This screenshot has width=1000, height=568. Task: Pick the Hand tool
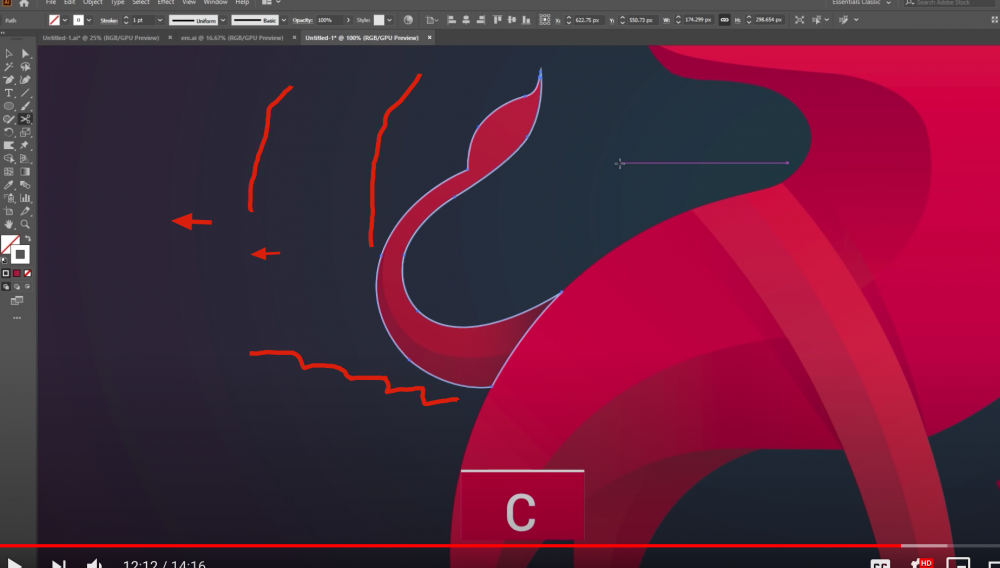click(9, 224)
